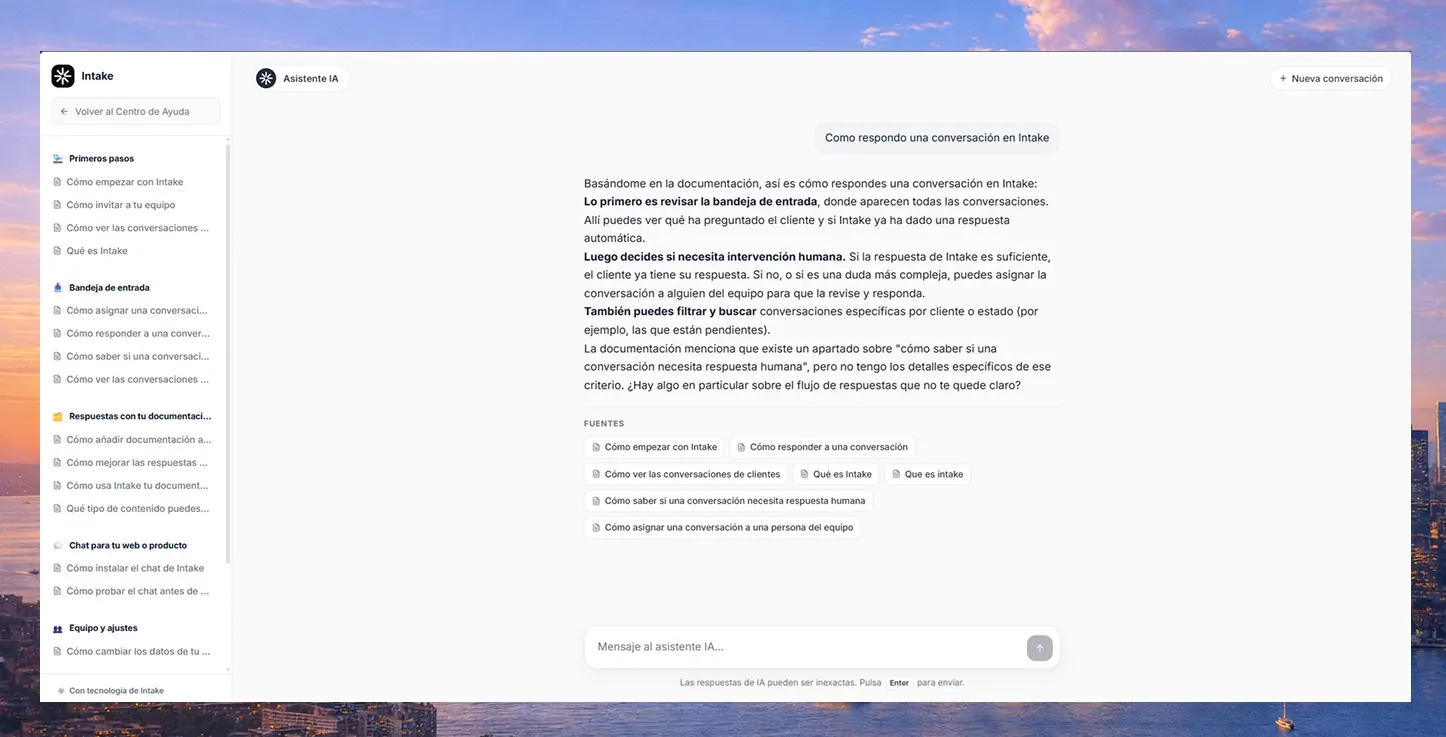Open Cómo ver las conversaciones under Primeros pasos
Viewport: 1446px width, 737px height.
138,228
